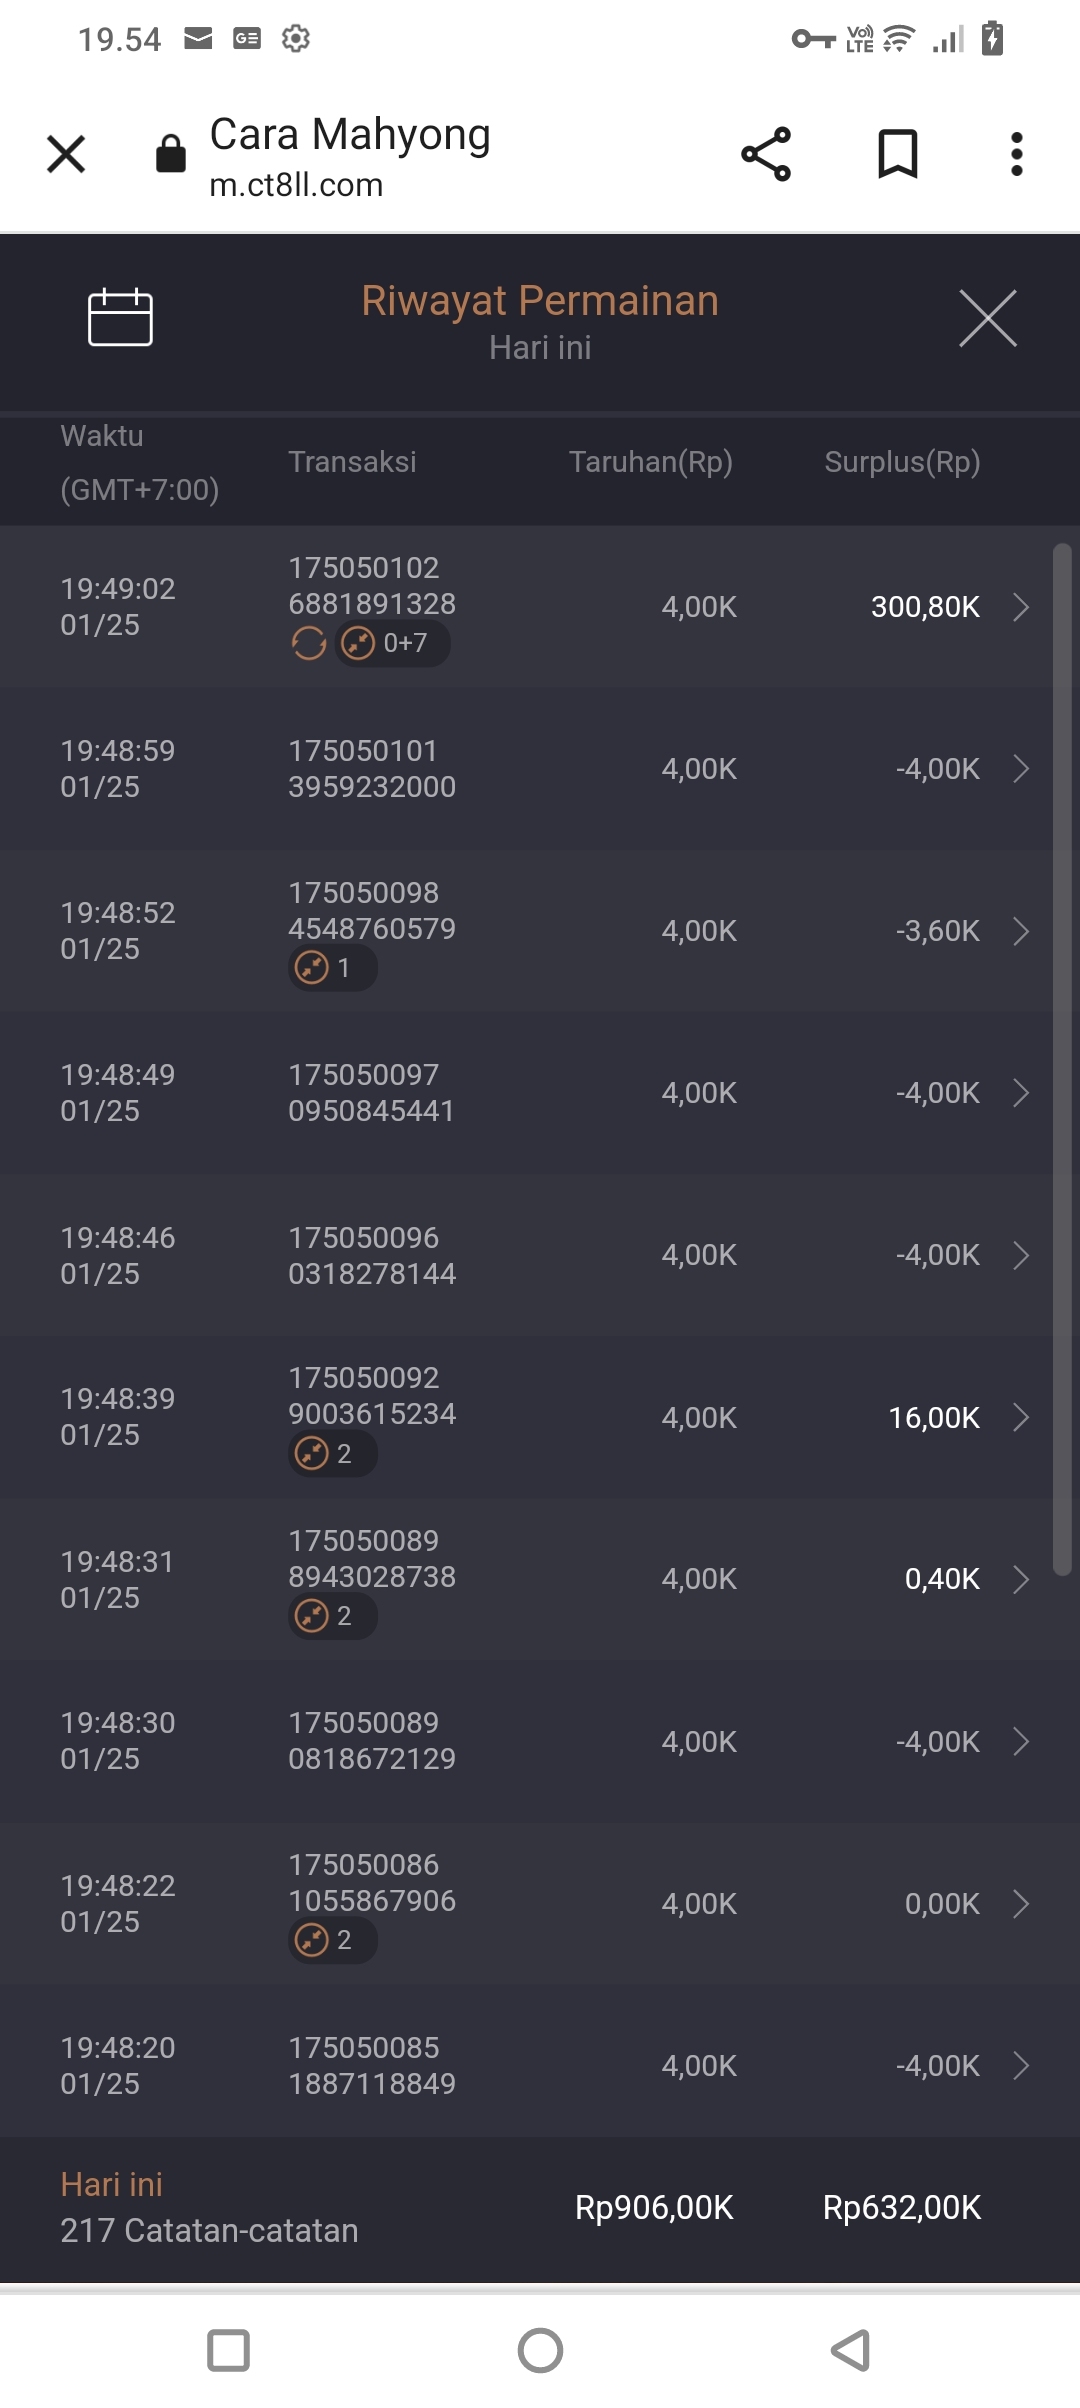Viewport: 1080px width, 2408px height.
Task: Tap the Android recent apps square button
Action: coord(228,2350)
